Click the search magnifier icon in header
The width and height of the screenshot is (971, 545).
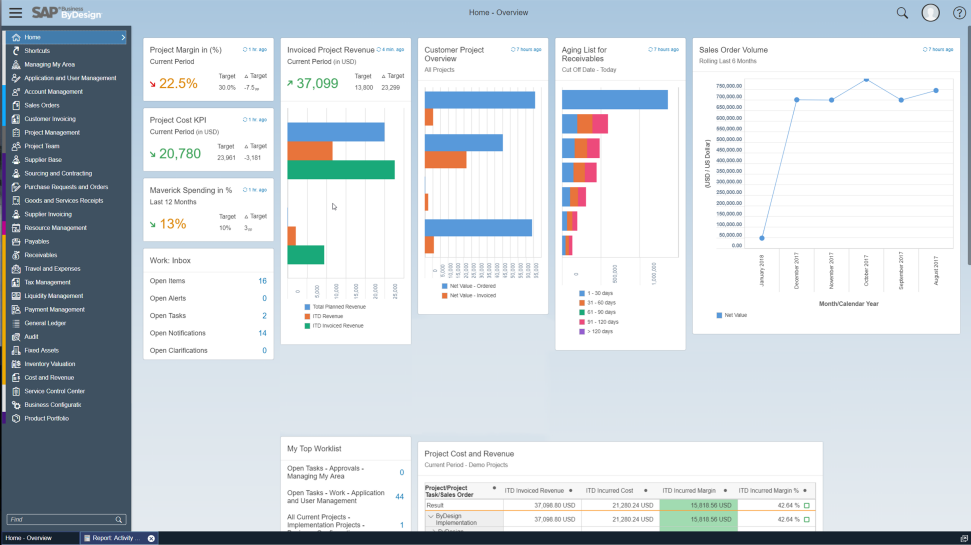click(x=902, y=13)
